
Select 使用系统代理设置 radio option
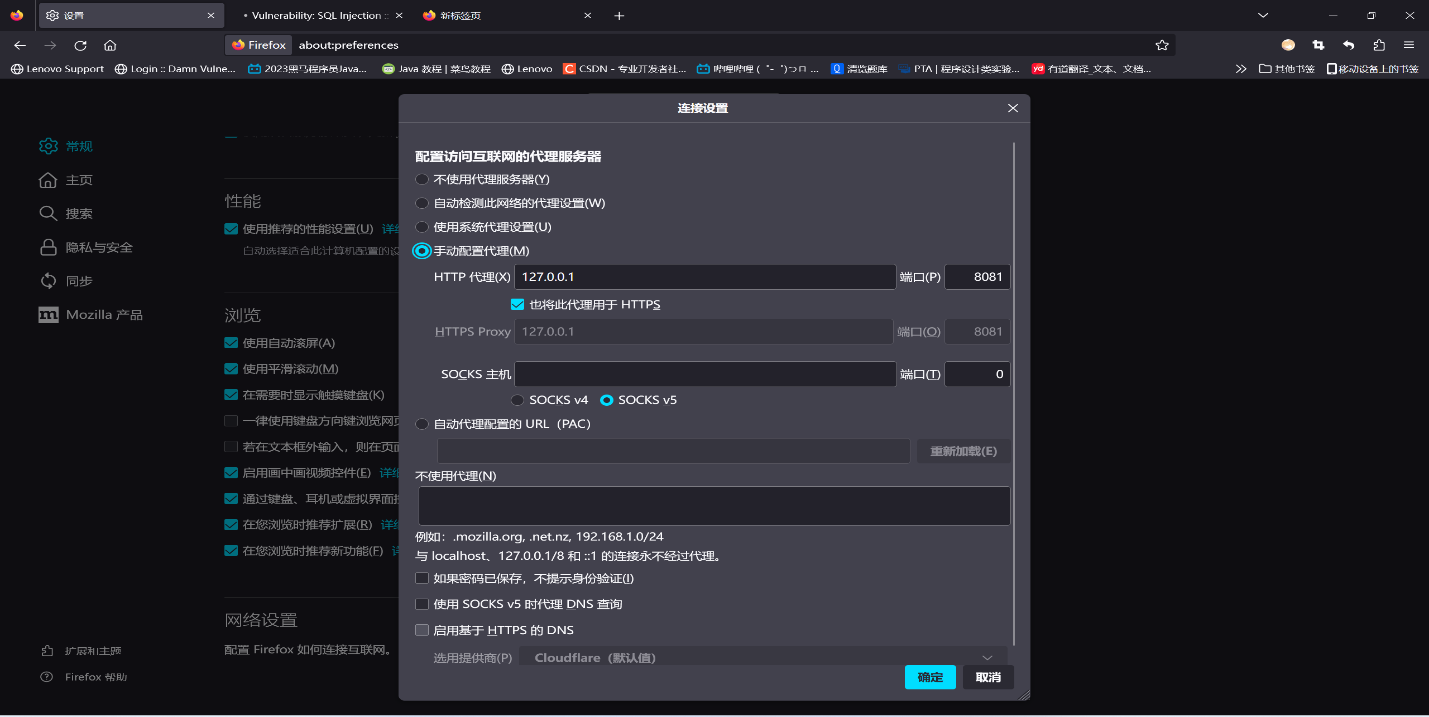pos(422,227)
